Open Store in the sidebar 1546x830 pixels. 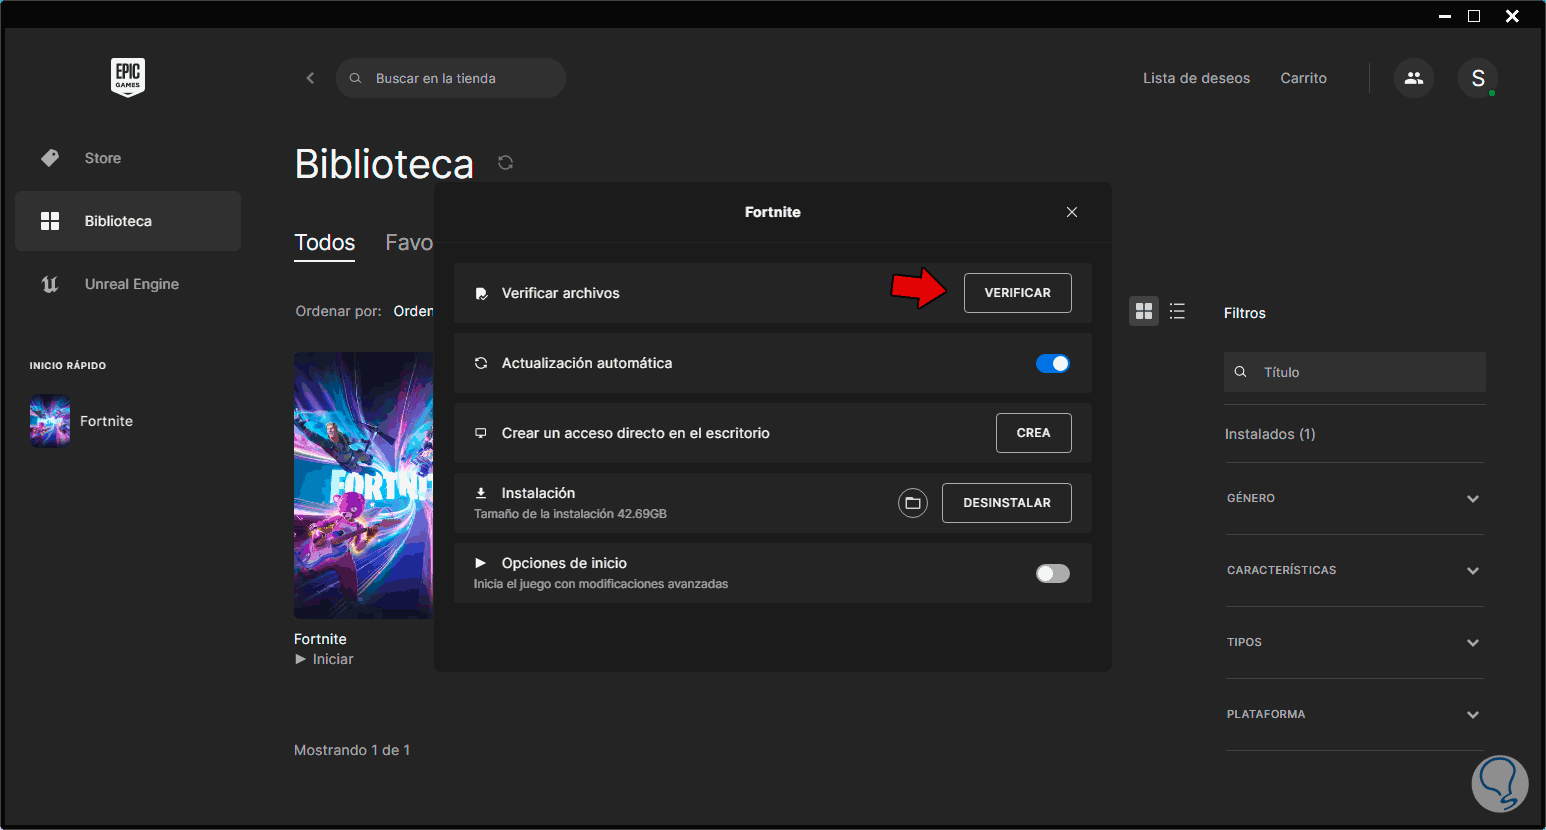click(128, 158)
